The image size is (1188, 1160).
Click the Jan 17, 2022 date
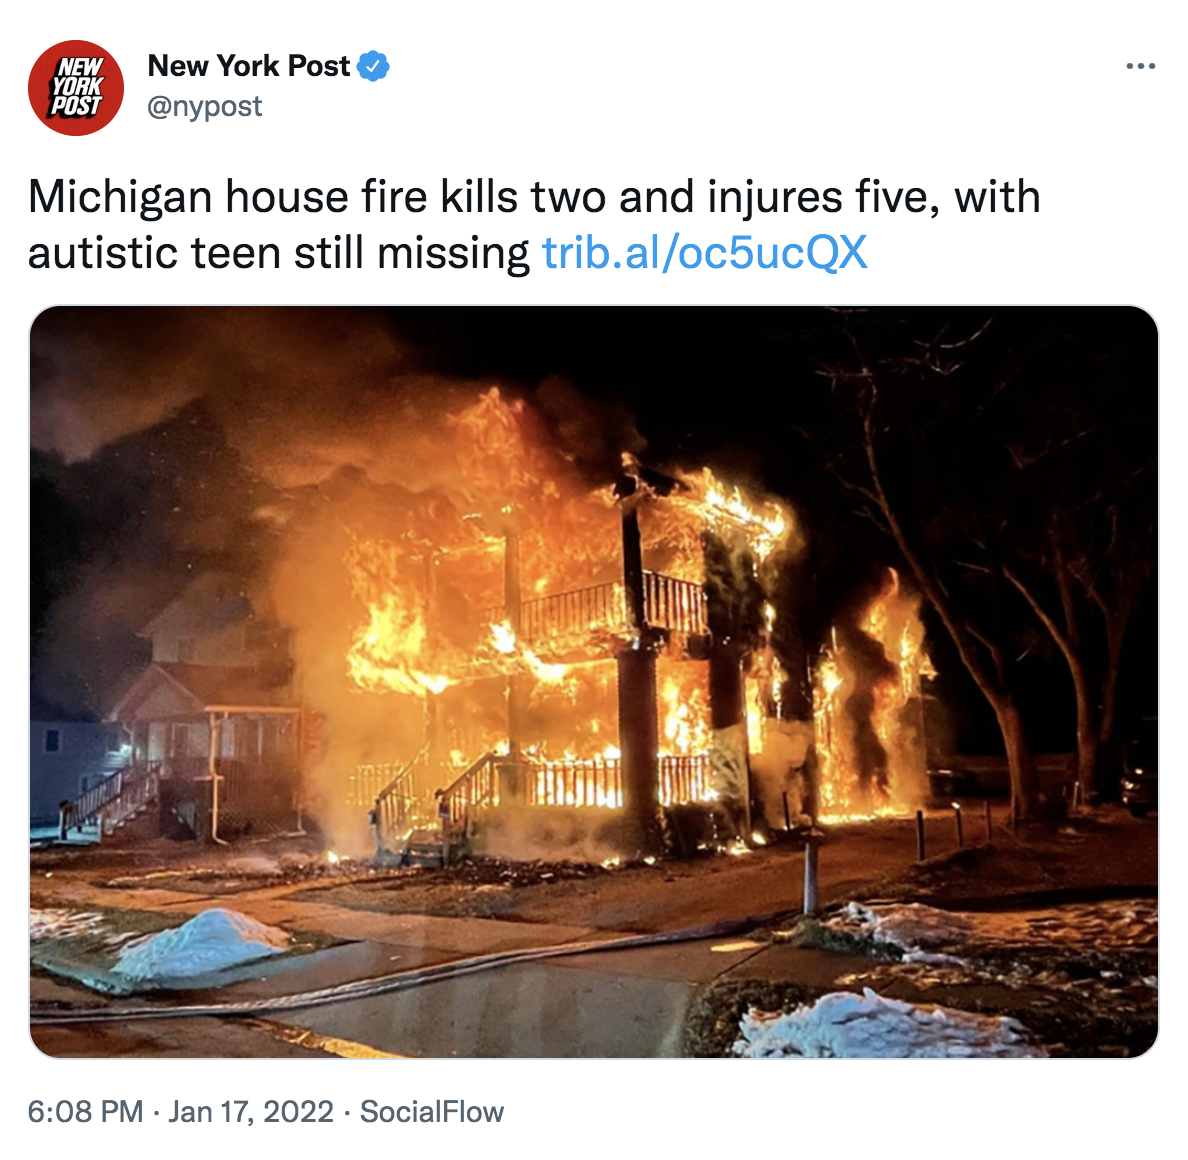(251, 1112)
